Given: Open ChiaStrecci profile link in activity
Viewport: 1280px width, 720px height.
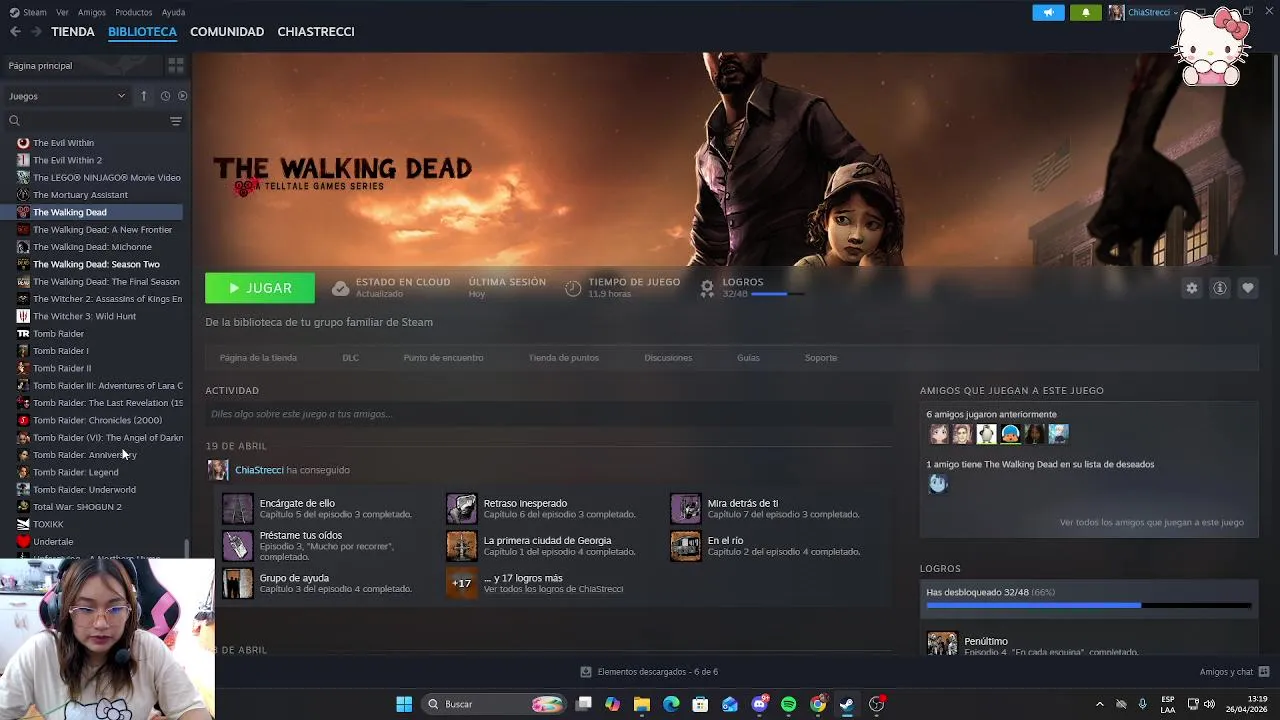Looking at the screenshot, I should coord(259,470).
